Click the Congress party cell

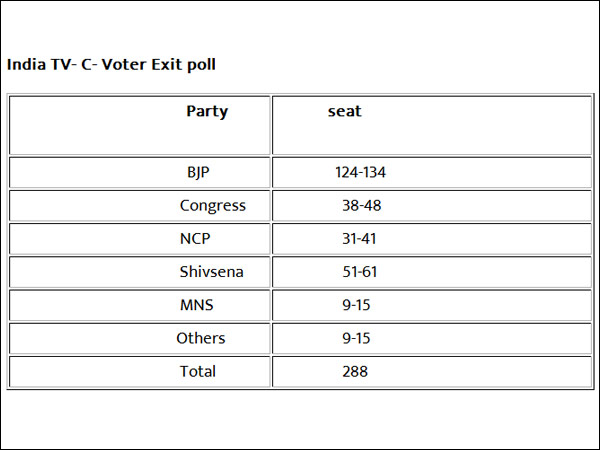212,206
